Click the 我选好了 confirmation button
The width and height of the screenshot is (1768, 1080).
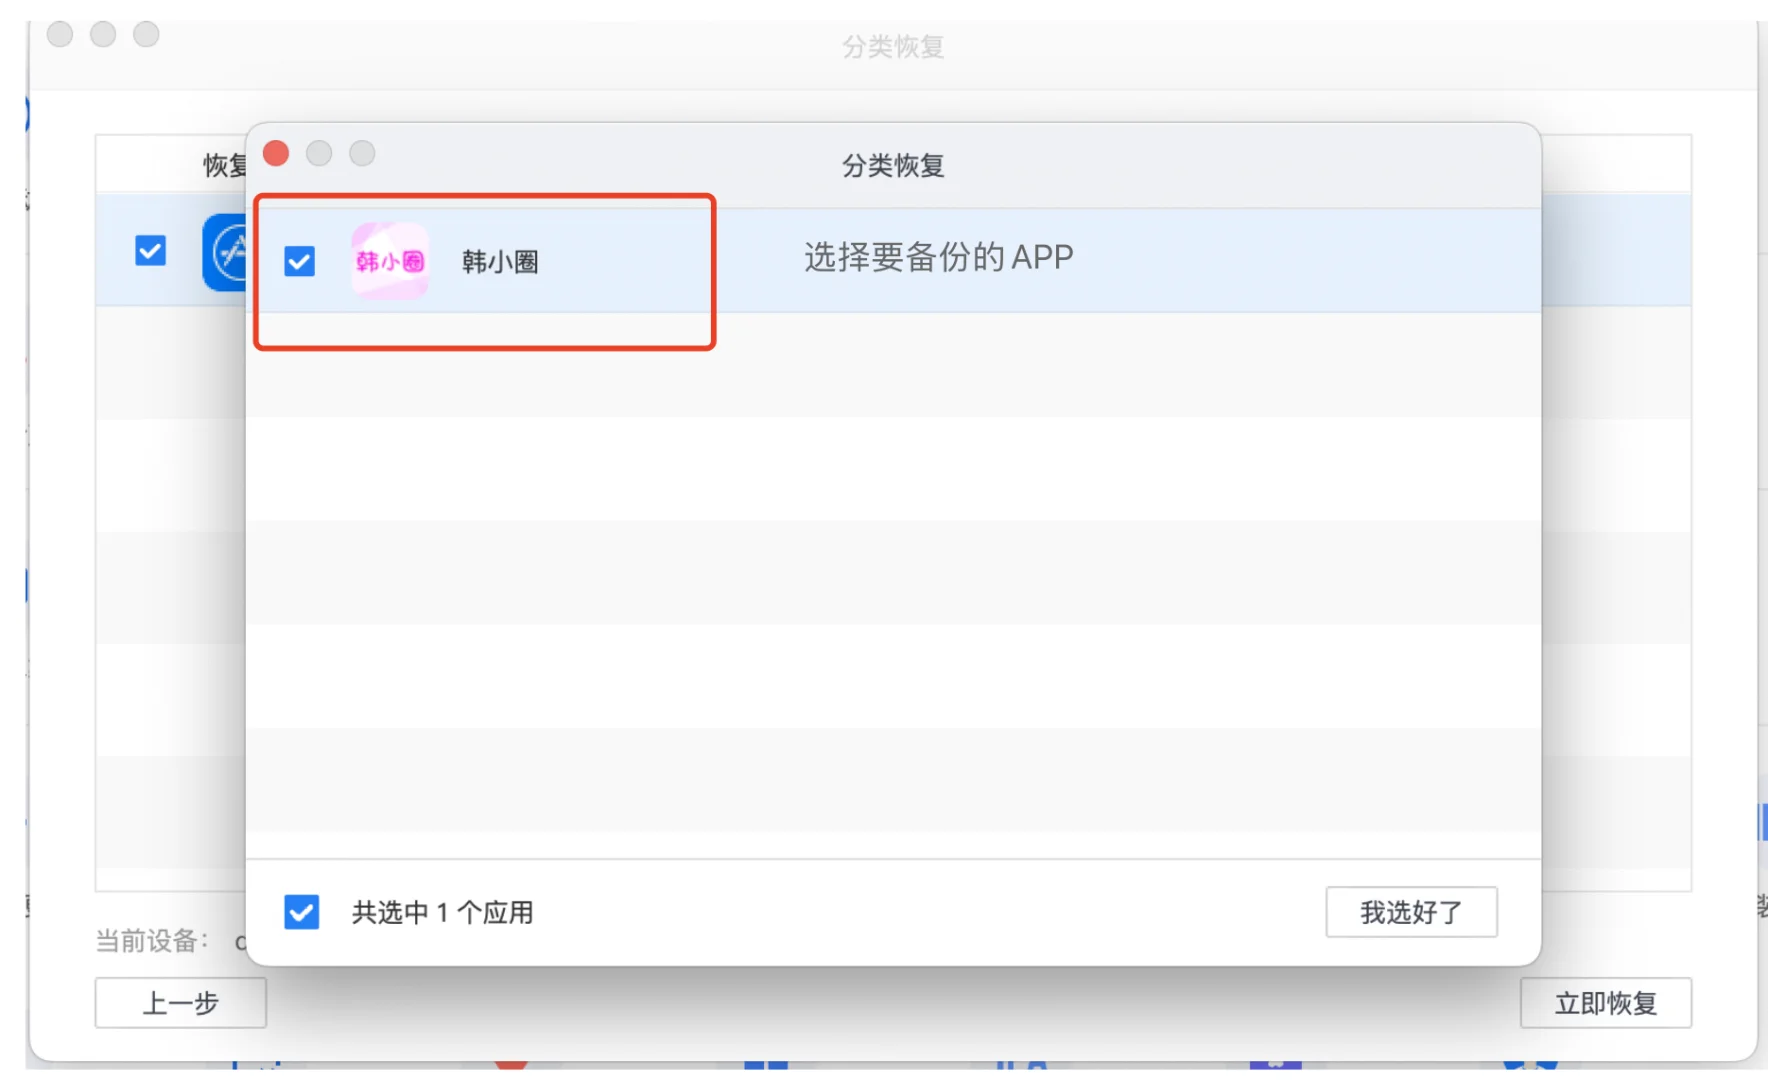[1411, 911]
